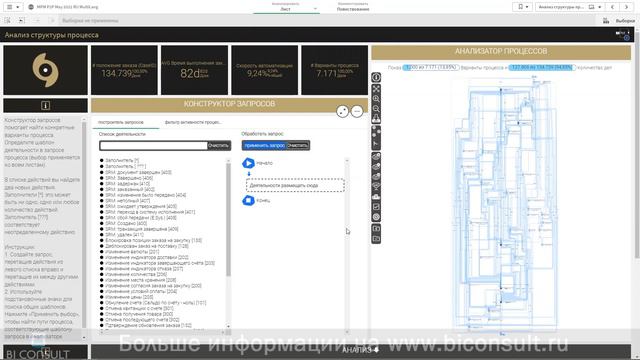The image size is (640, 360).
Task: Expand the query constructor to fullscreen
Action: click(342, 111)
